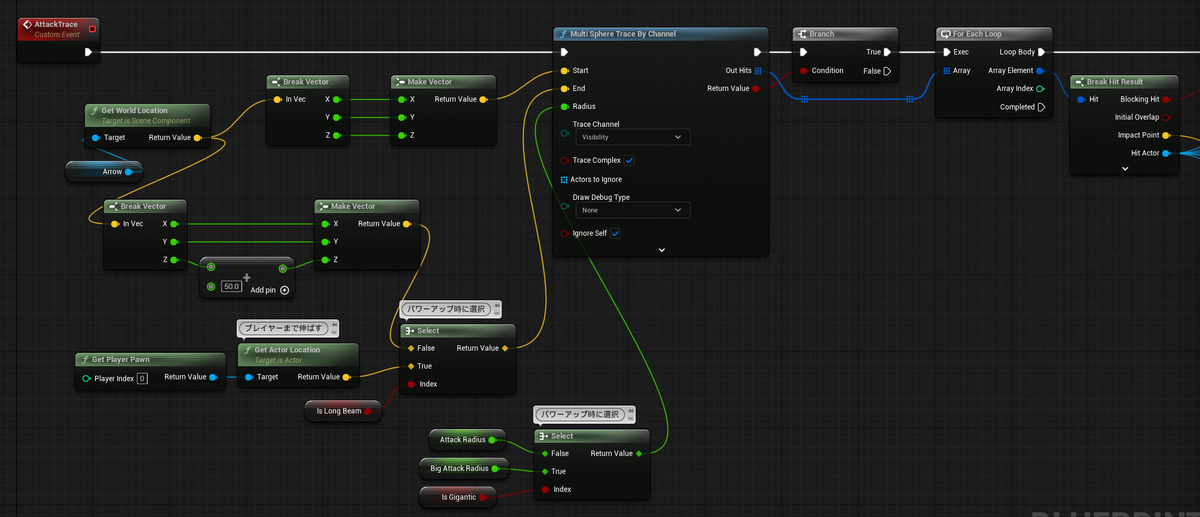Click the red delegate pin on AttackTrace
Screen dimensions: 1200x517
[x=92, y=28]
